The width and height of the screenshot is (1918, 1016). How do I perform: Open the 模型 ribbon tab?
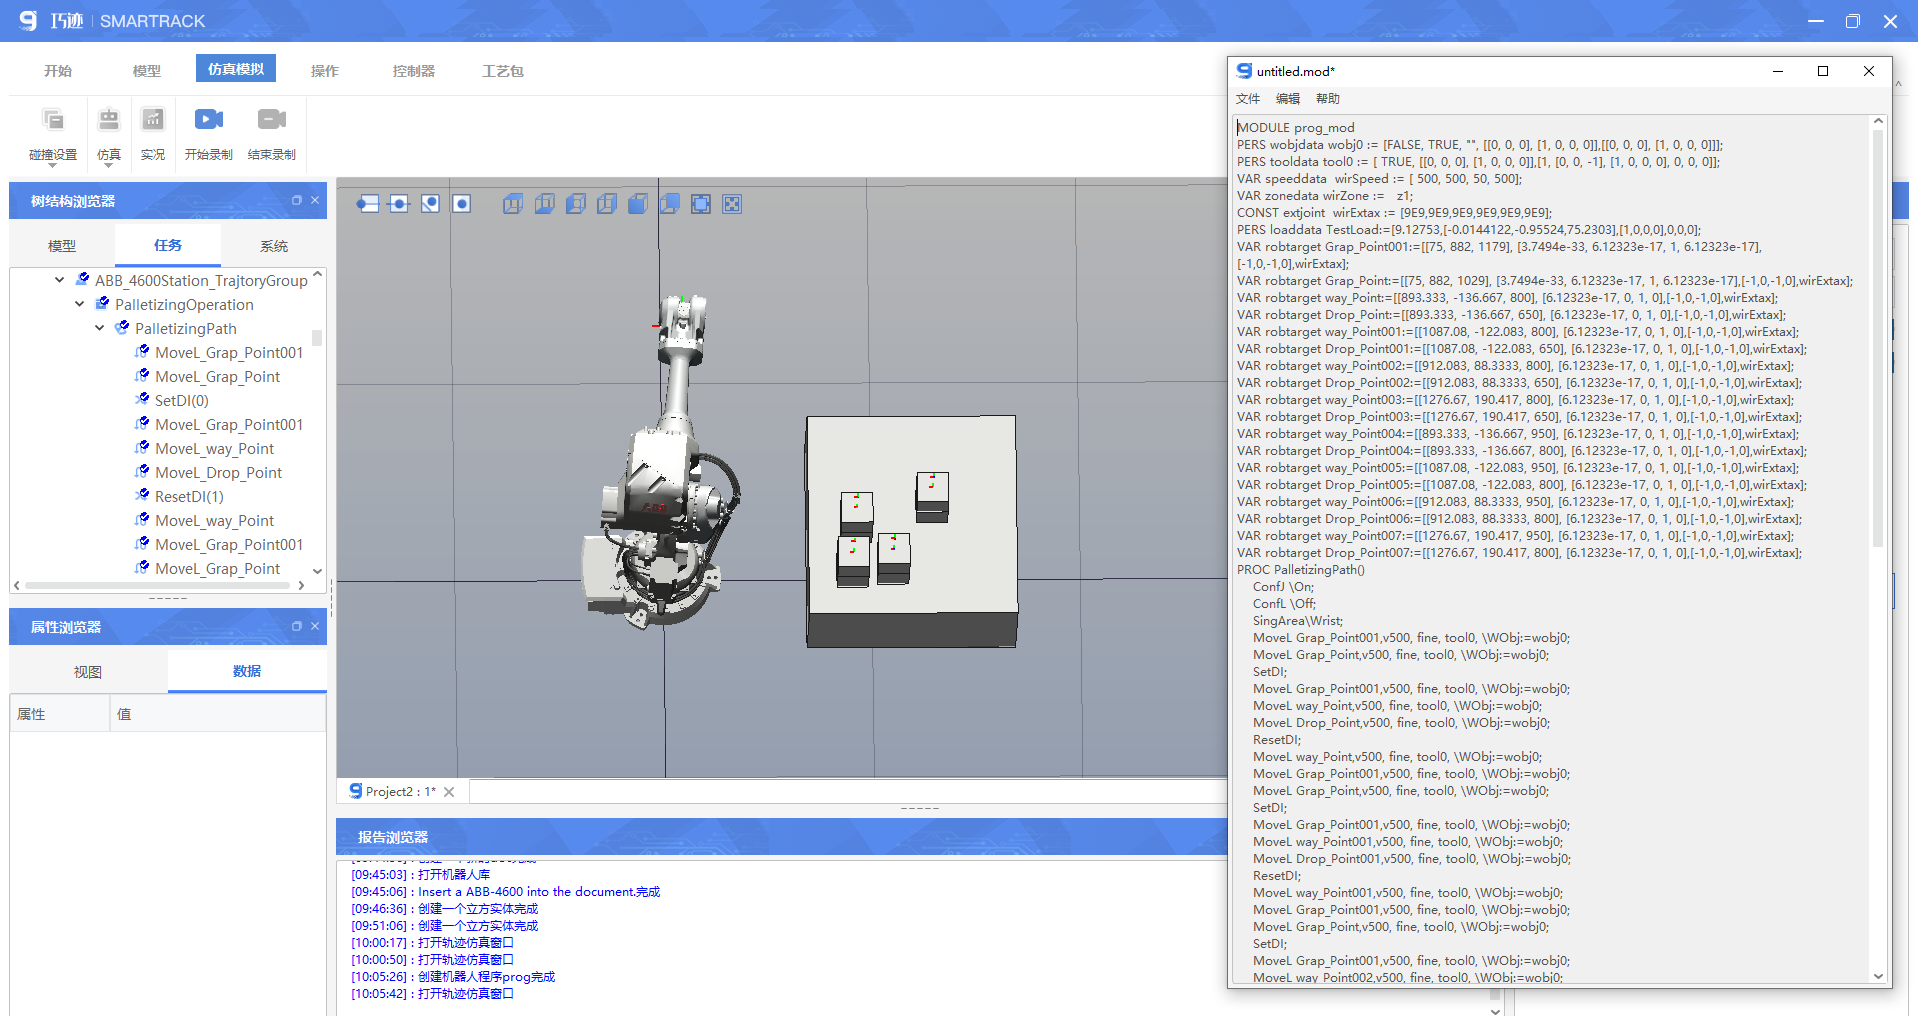(x=147, y=71)
